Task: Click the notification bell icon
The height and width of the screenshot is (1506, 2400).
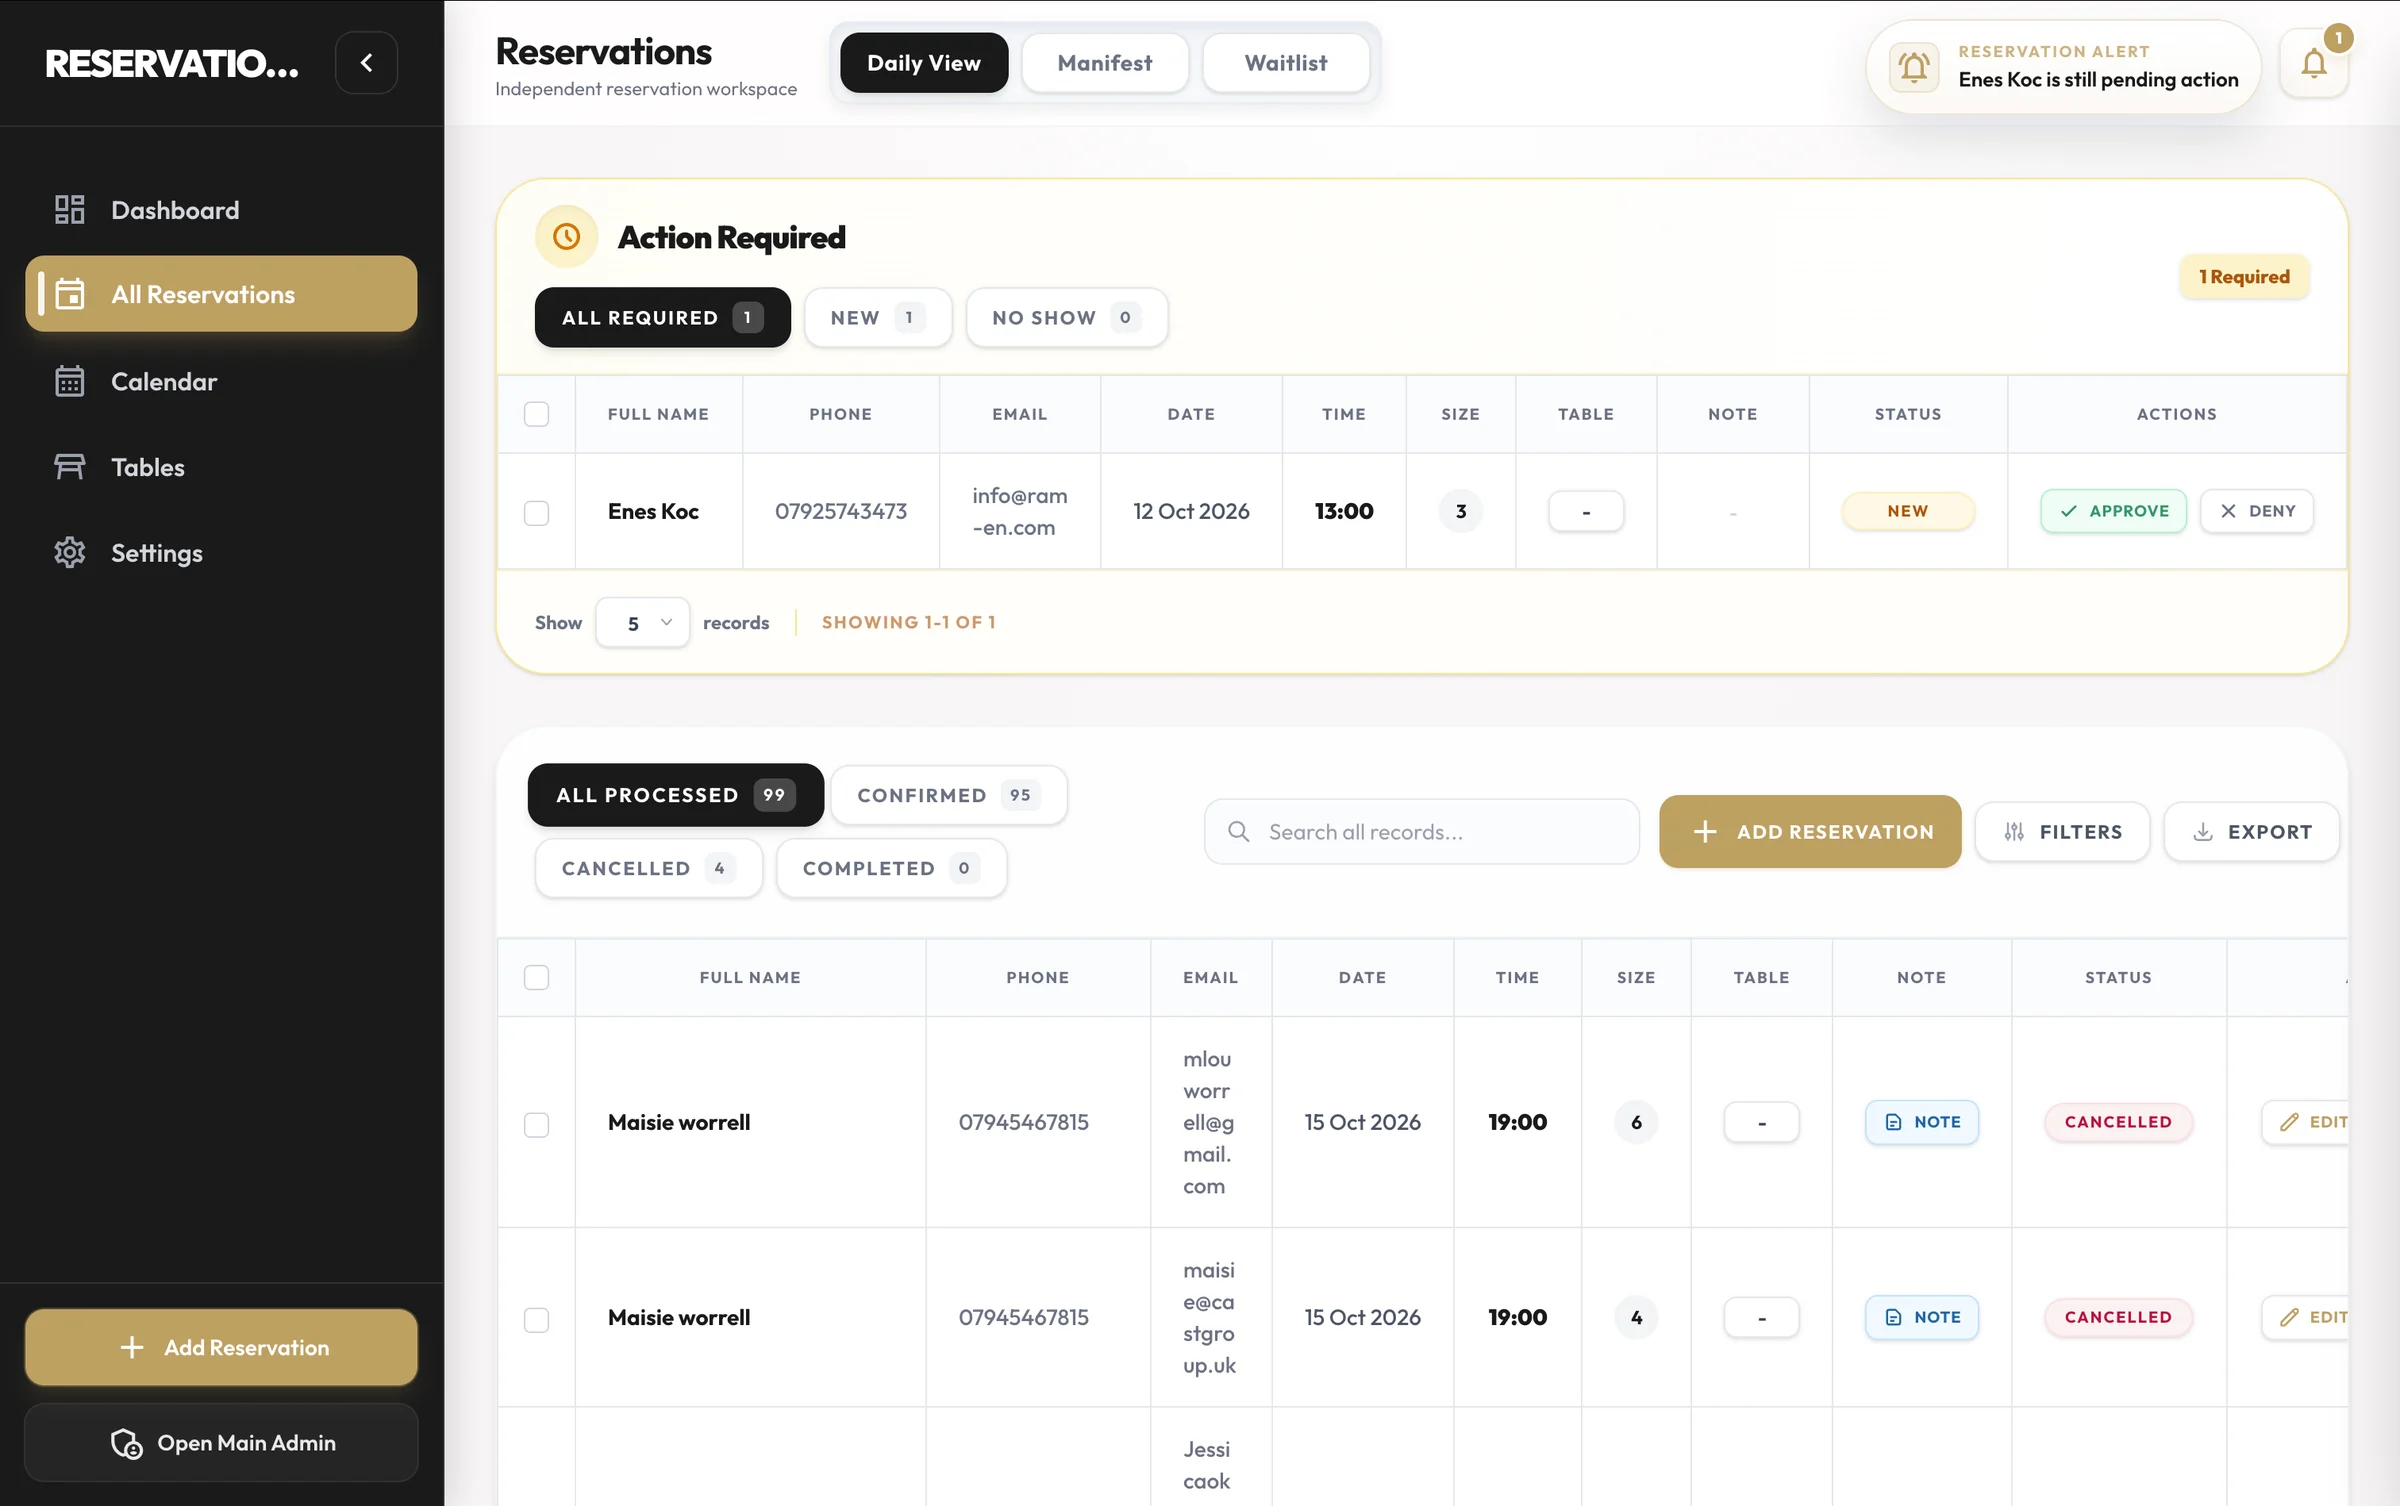Action: point(2313,64)
